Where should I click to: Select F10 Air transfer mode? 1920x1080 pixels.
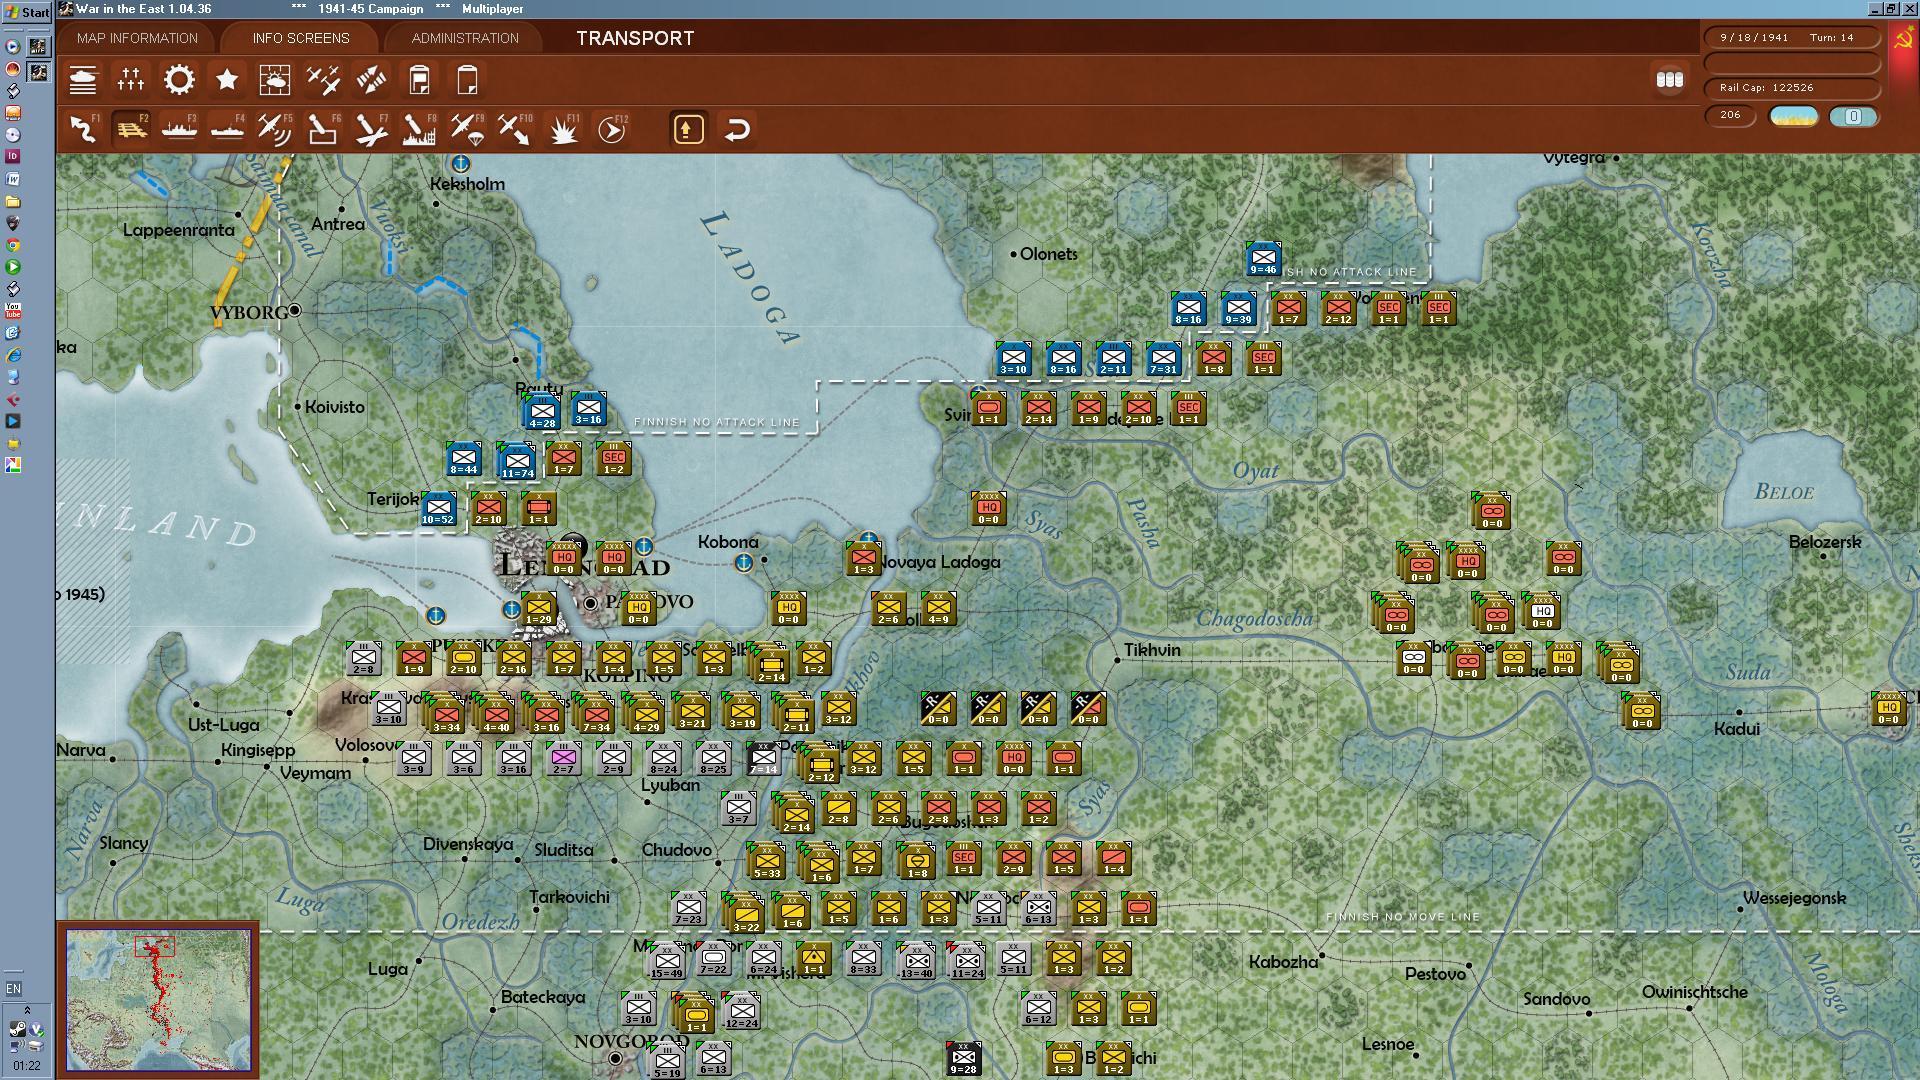click(515, 129)
